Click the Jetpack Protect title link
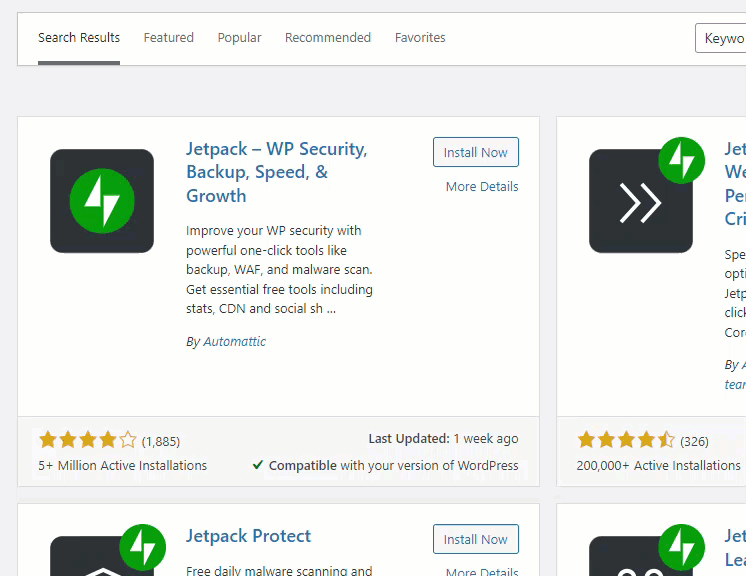Image resolution: width=746 pixels, height=576 pixels. click(248, 536)
